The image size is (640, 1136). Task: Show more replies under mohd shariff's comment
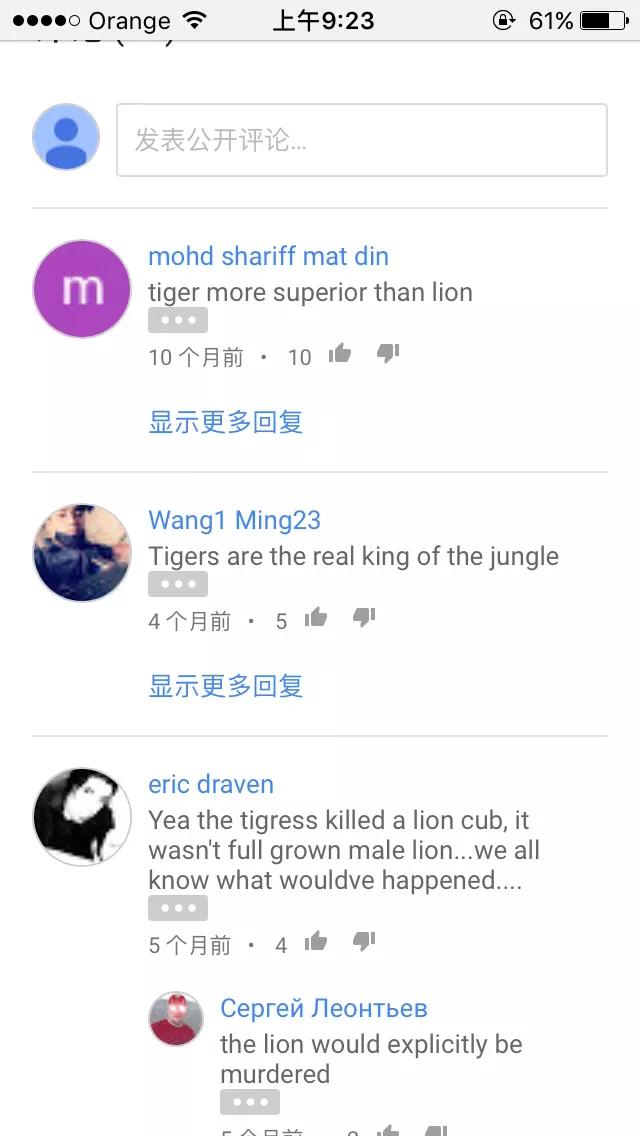point(225,422)
